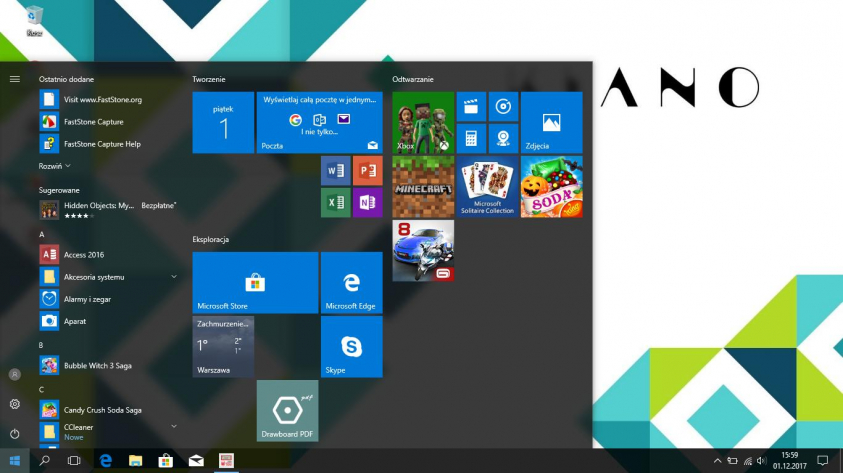The width and height of the screenshot is (843, 473).
Task: Open the Skype tile
Action: pos(351,347)
